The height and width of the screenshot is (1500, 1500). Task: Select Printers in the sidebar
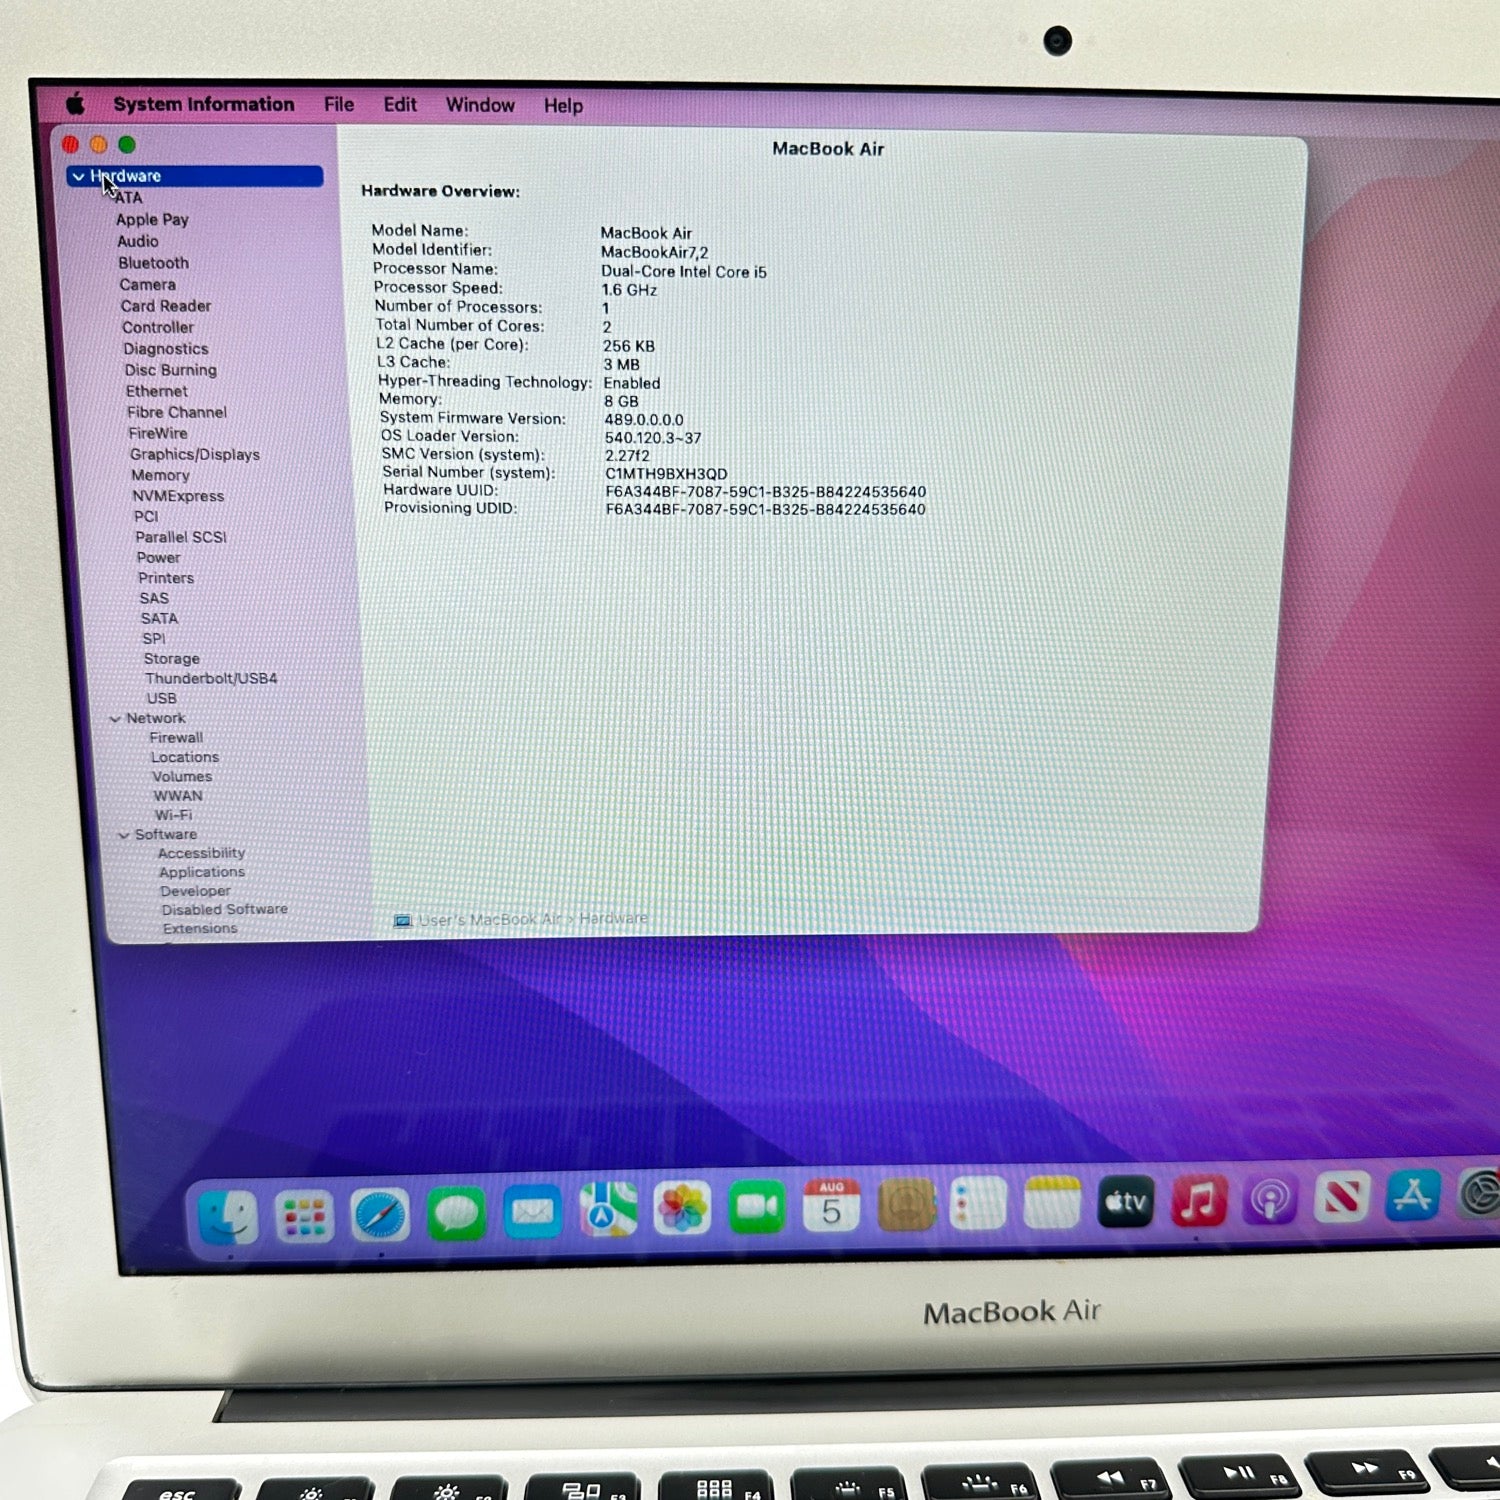tap(166, 578)
